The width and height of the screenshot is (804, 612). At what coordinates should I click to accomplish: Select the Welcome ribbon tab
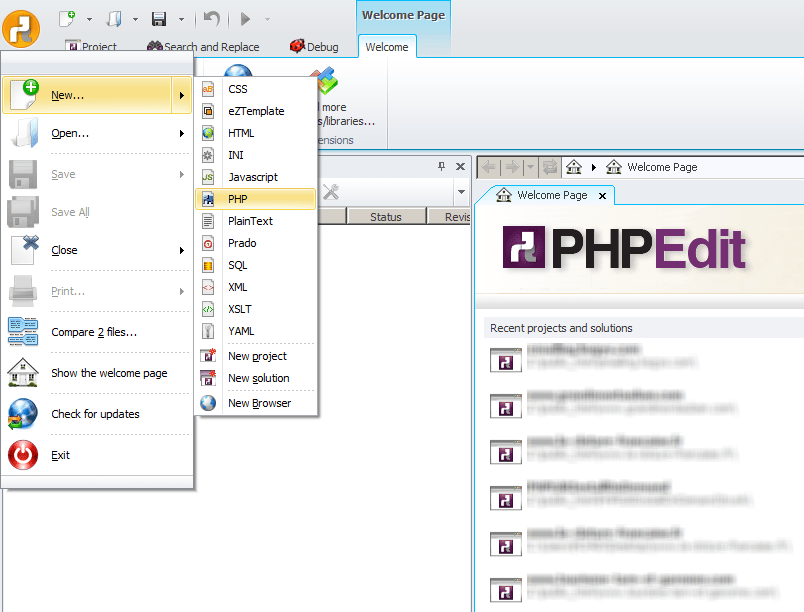(x=387, y=47)
